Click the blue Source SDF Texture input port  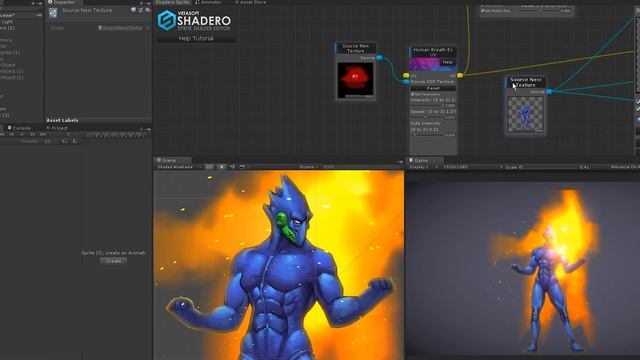point(406,82)
